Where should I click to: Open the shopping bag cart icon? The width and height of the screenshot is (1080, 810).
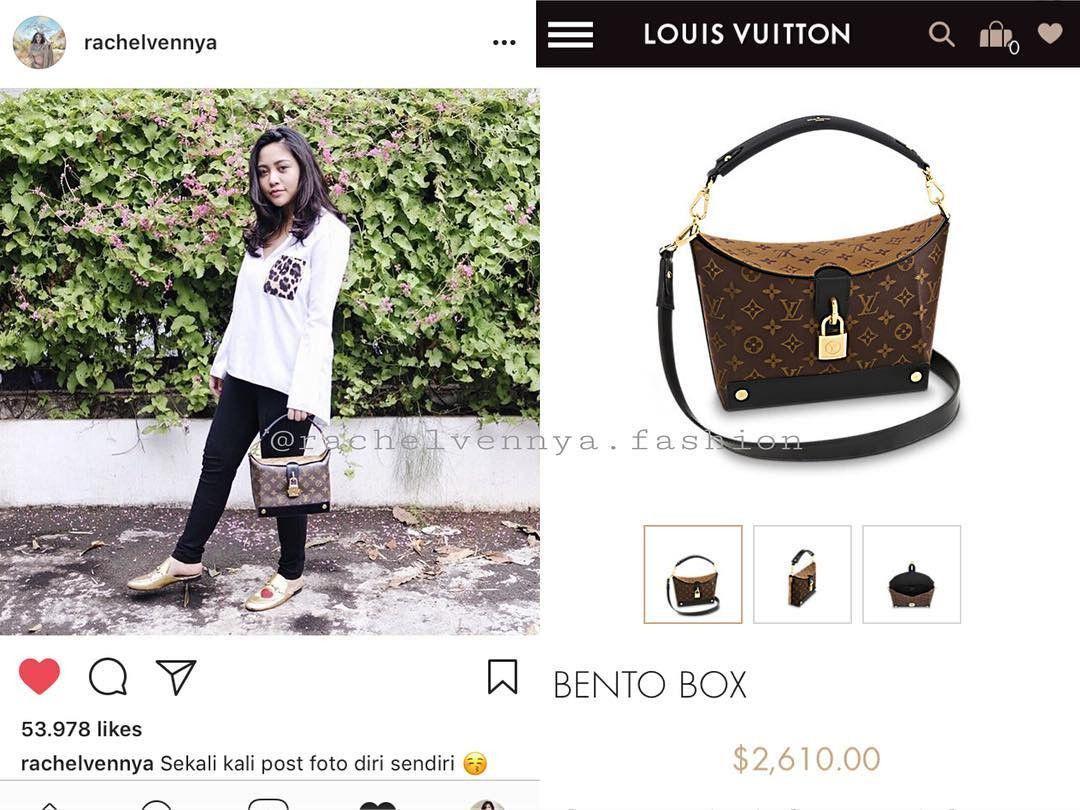pos(997,36)
